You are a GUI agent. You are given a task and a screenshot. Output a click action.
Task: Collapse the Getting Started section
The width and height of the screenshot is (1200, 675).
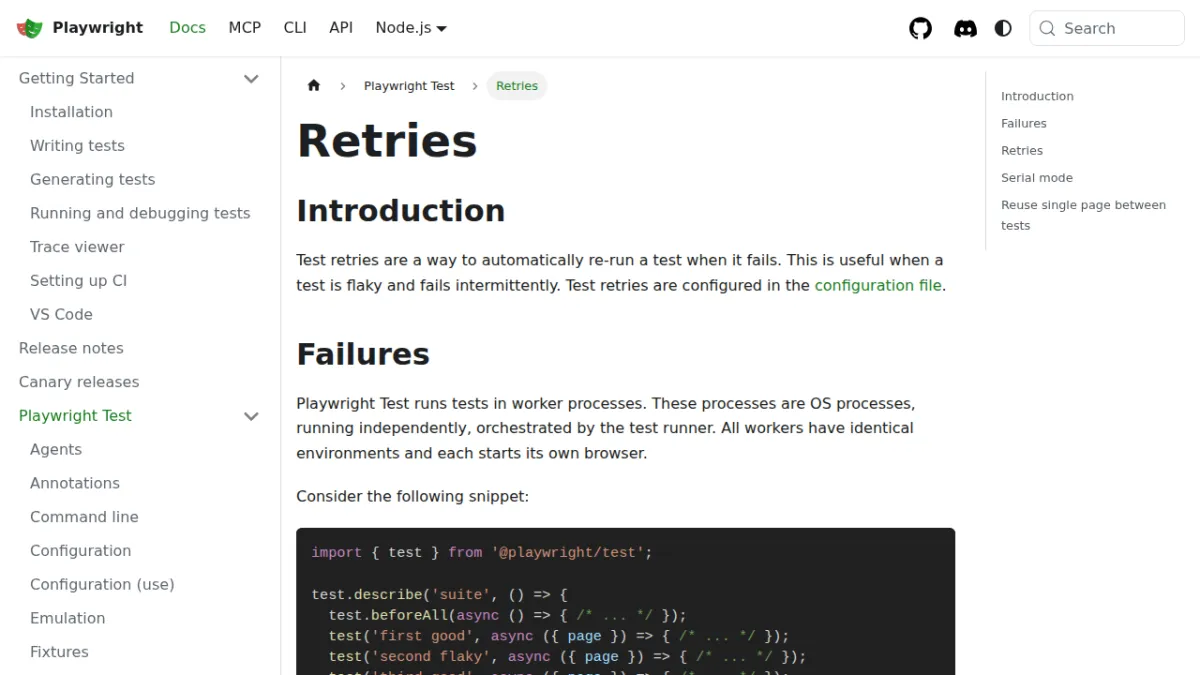[251, 78]
